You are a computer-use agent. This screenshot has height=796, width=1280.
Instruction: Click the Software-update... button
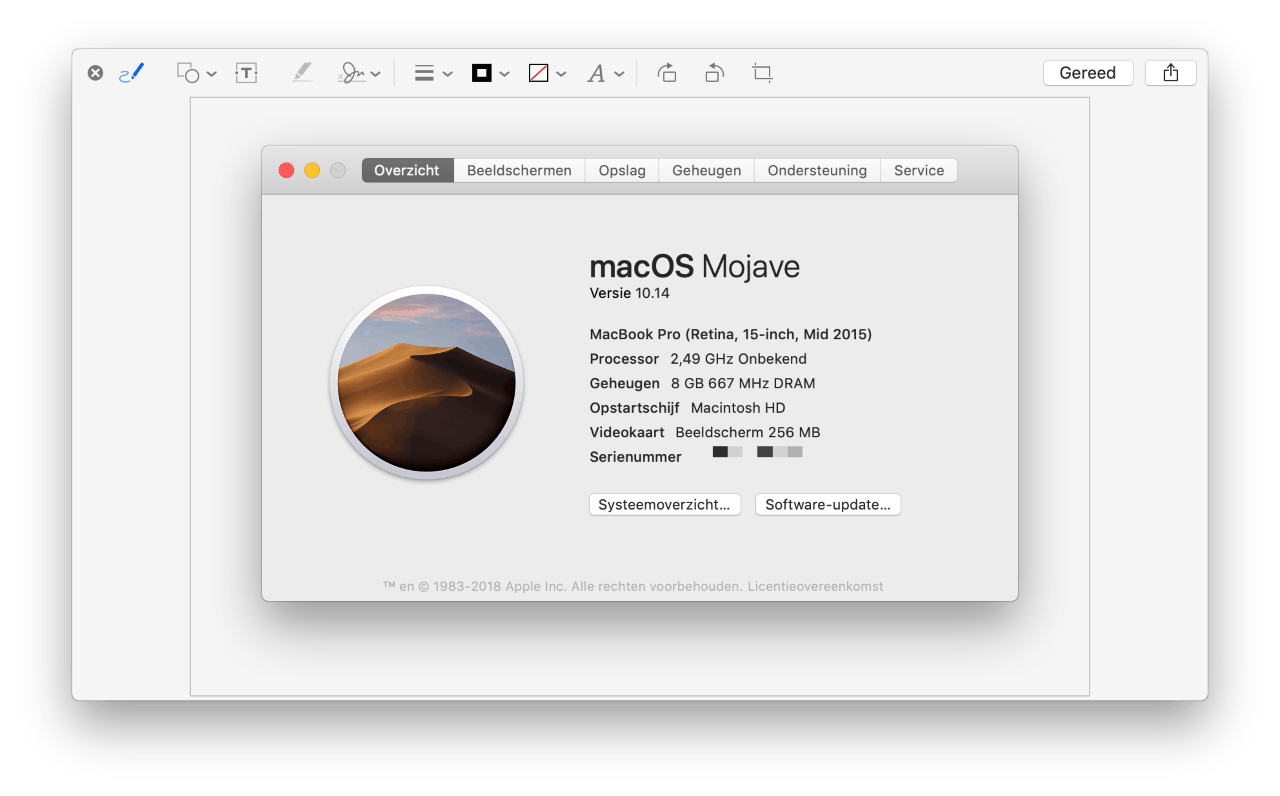[x=828, y=505]
